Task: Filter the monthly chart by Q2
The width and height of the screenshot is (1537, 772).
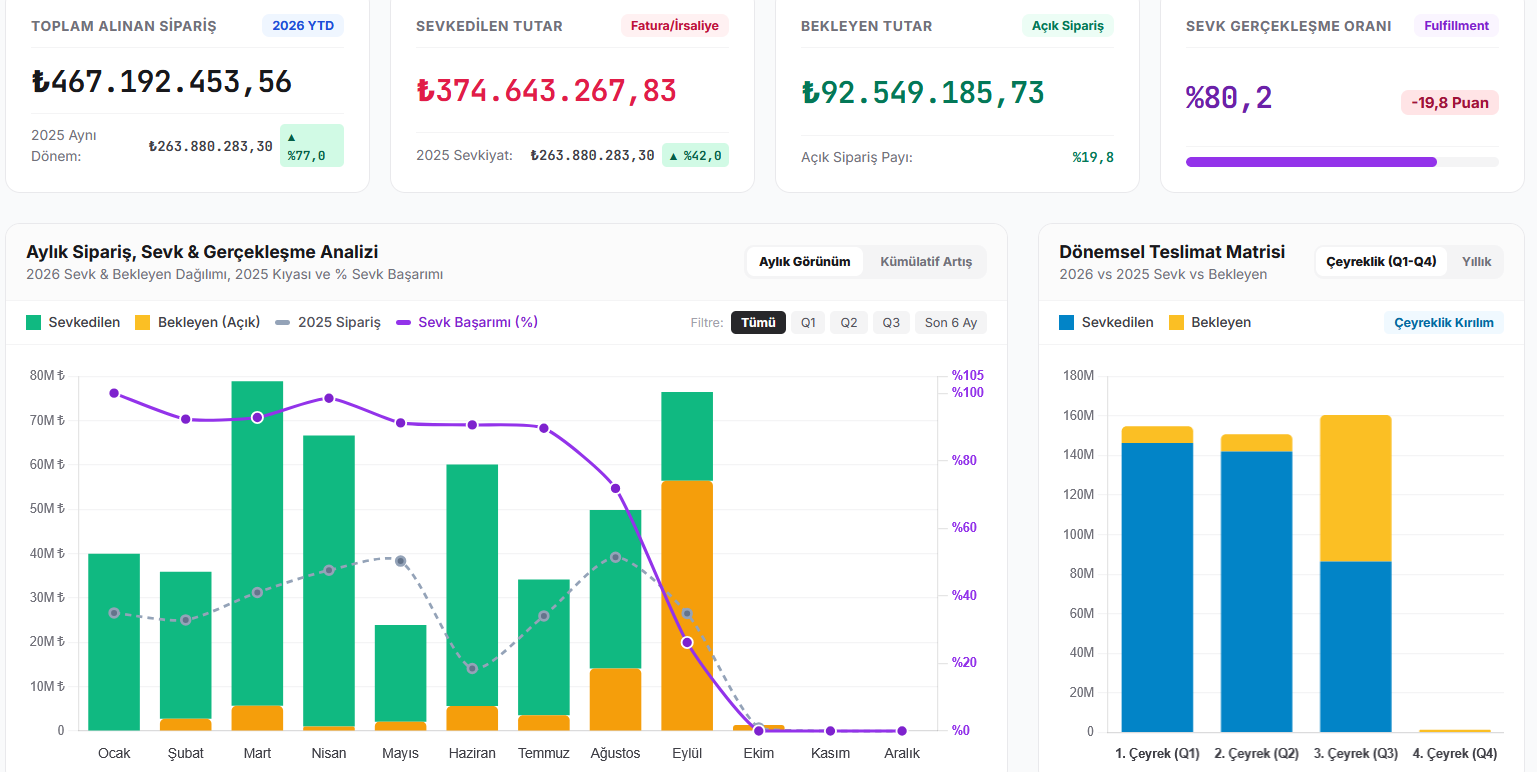Action: 849,322
